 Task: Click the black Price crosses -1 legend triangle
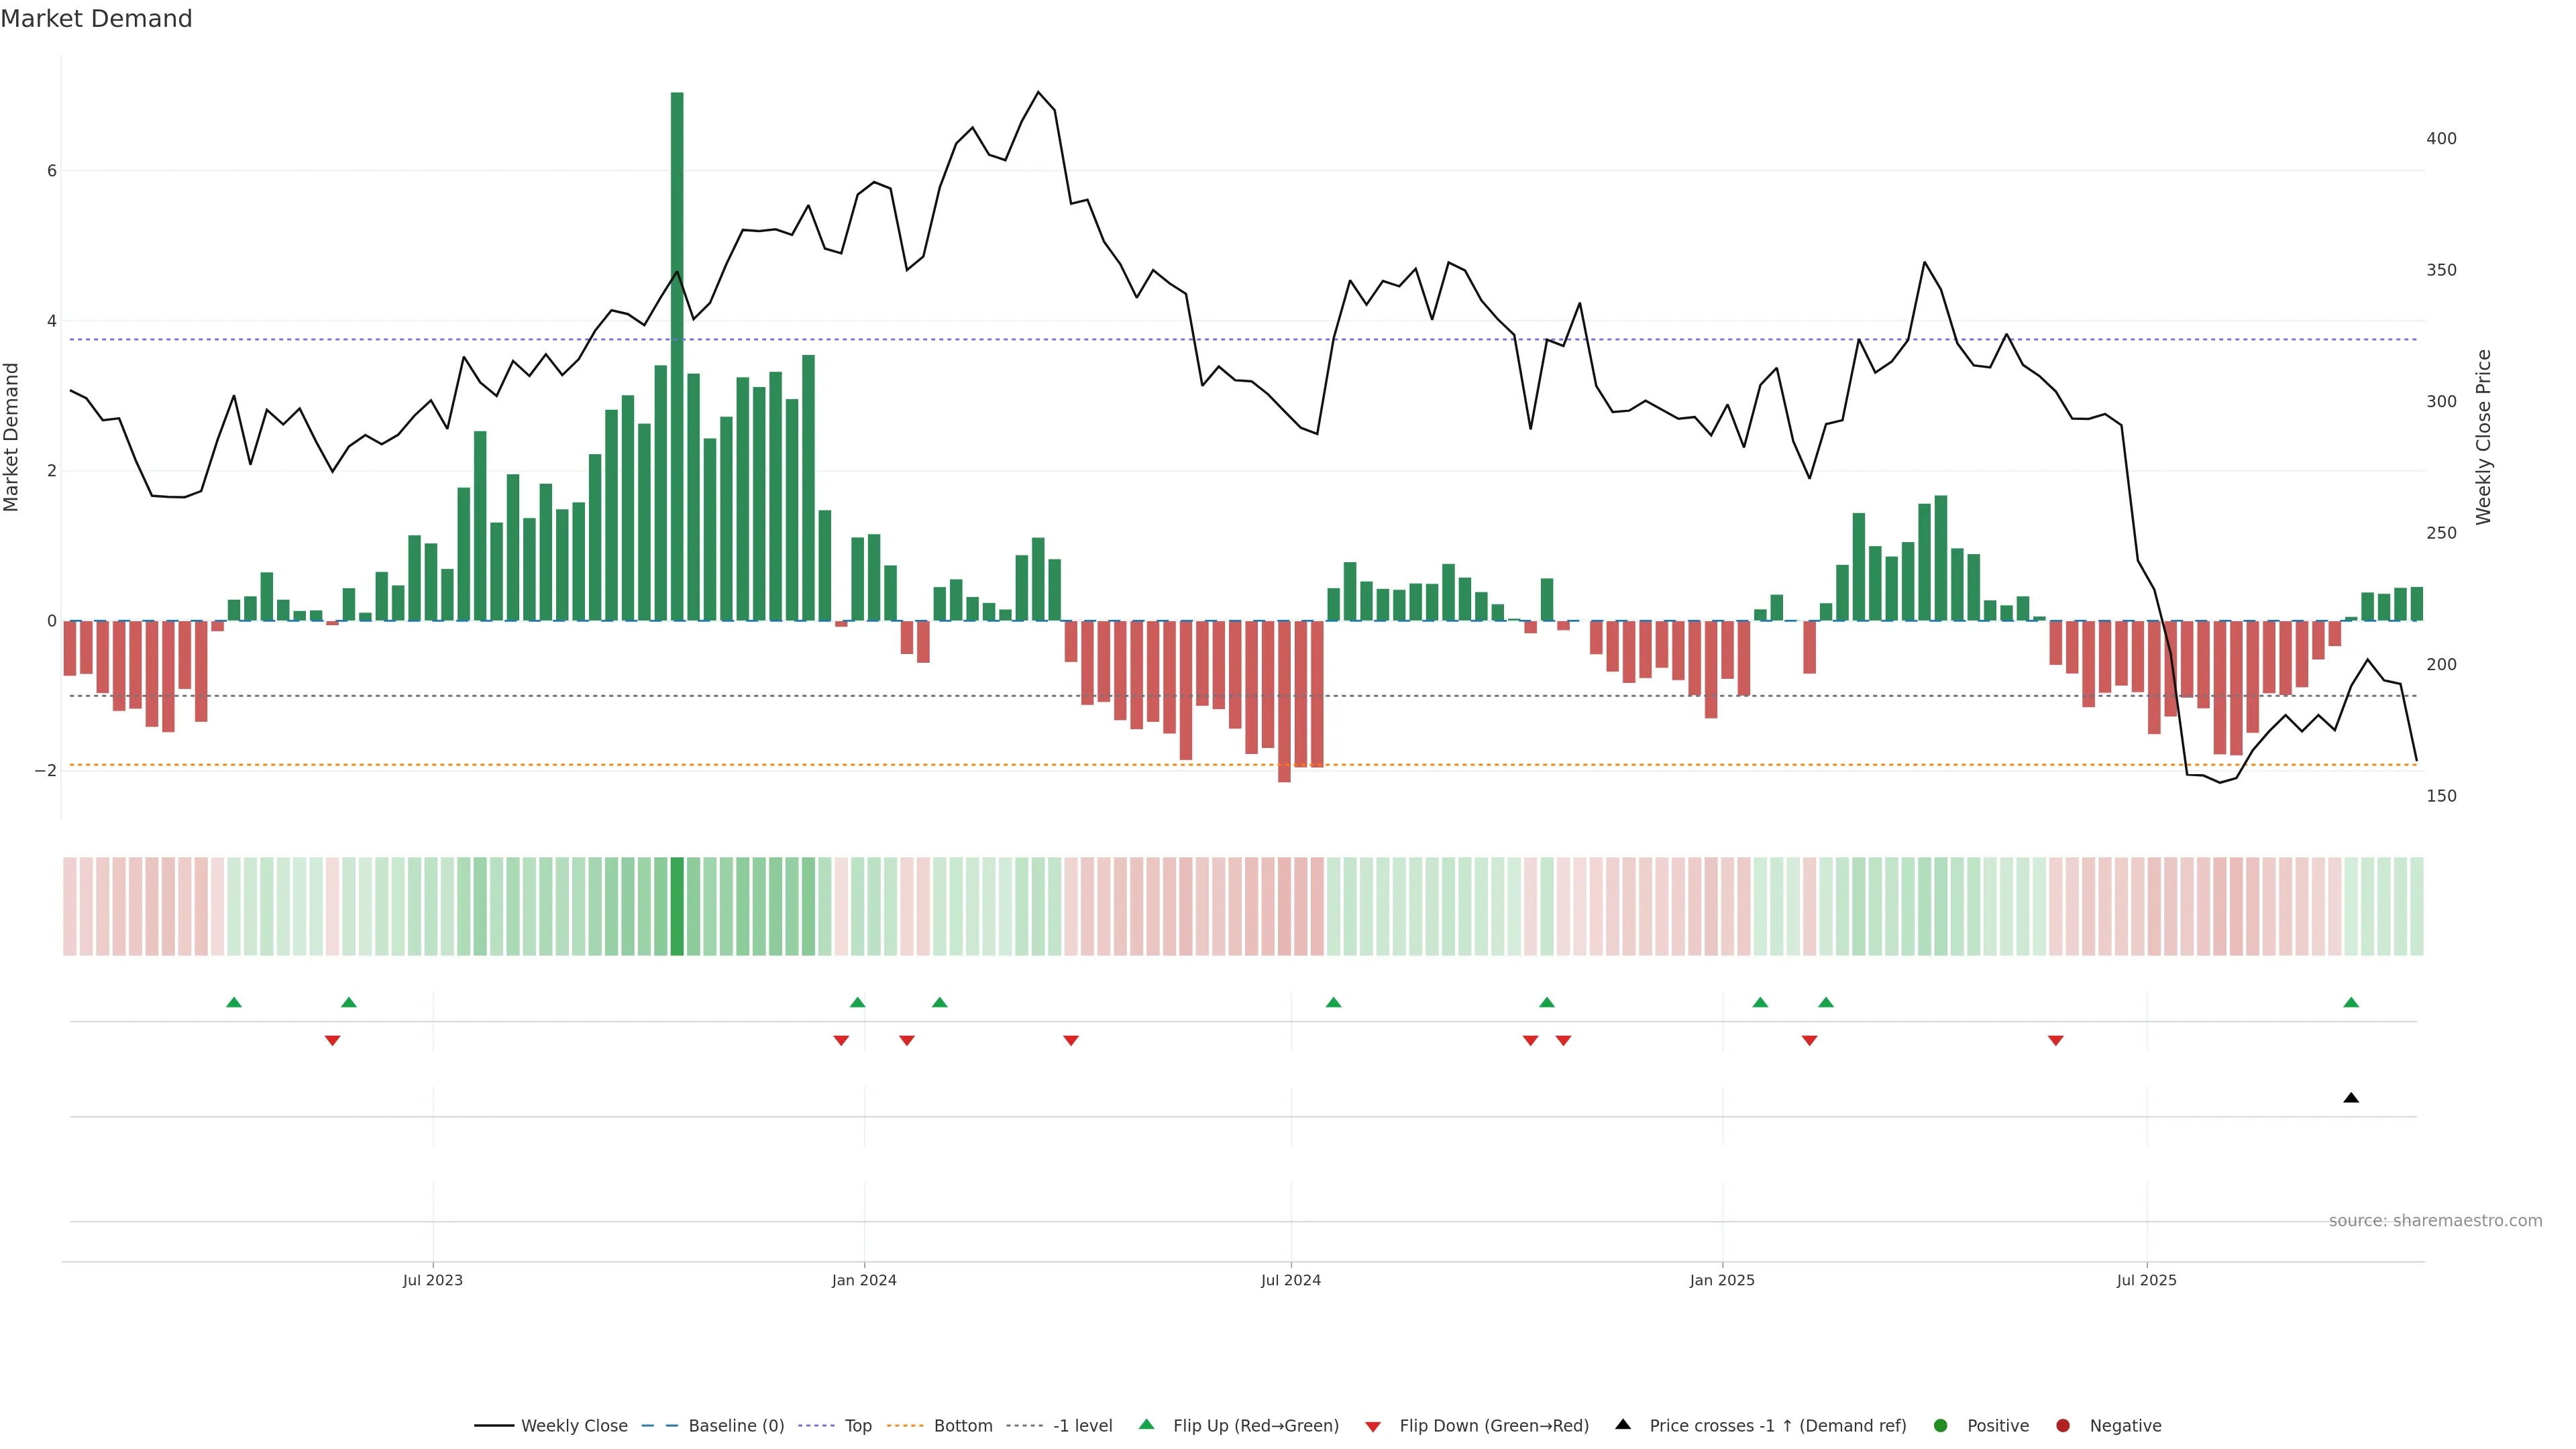1623,1425
